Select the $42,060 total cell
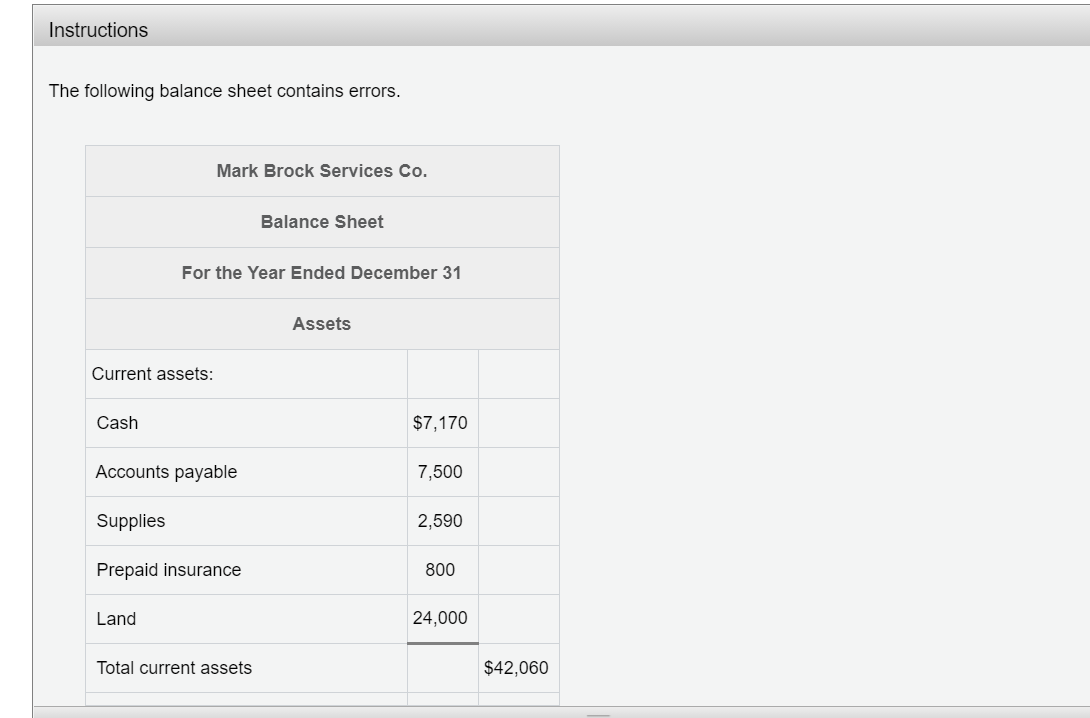 (517, 667)
